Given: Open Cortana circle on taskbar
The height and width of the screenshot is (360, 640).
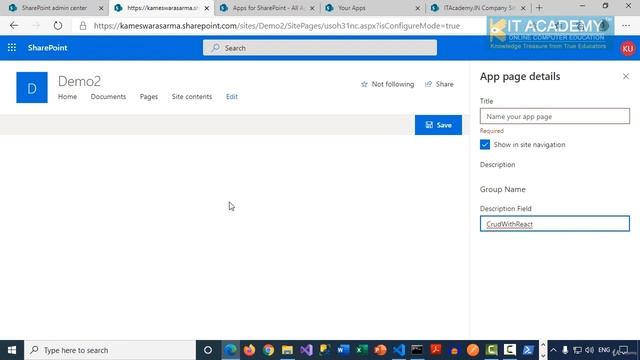Looking at the screenshot, I should click(x=208, y=350).
